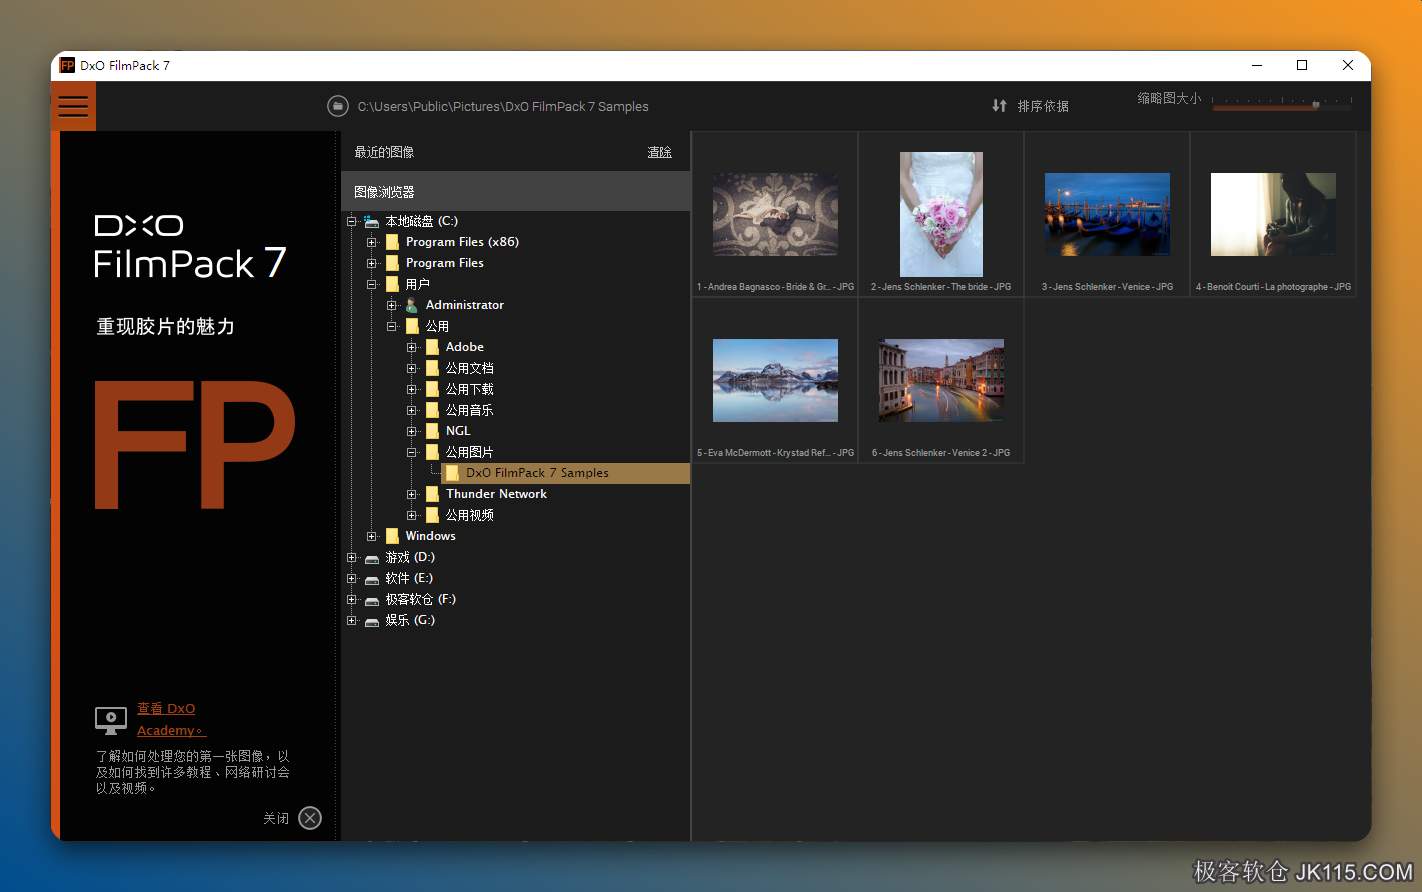Expand the 娱乐 (G:) drive node

coord(352,620)
